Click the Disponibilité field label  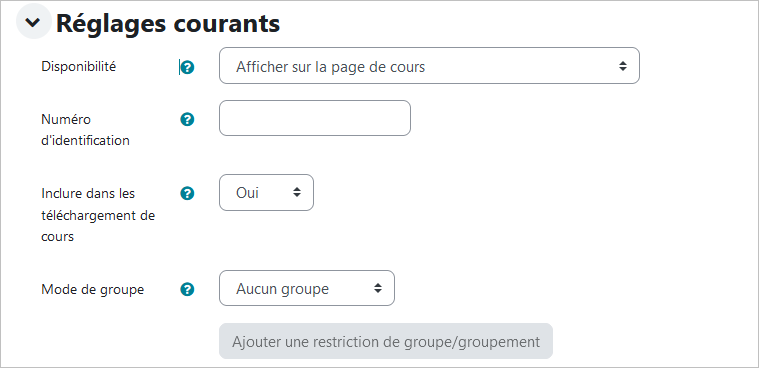point(79,66)
